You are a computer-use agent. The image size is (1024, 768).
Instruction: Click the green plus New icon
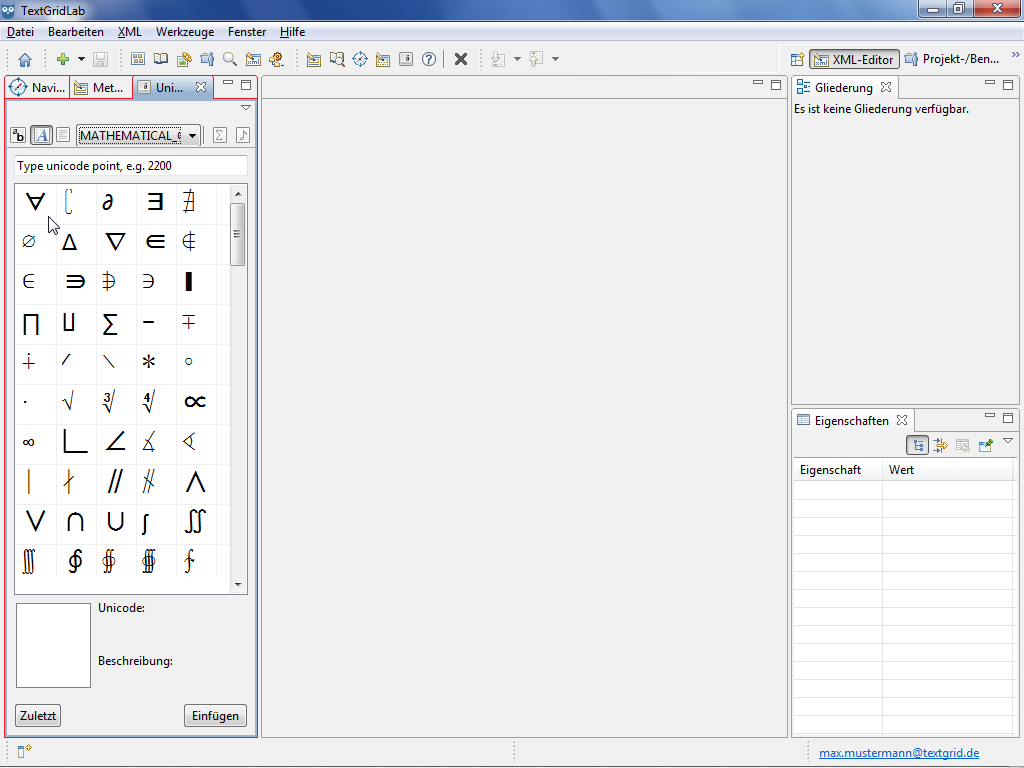tap(63, 59)
